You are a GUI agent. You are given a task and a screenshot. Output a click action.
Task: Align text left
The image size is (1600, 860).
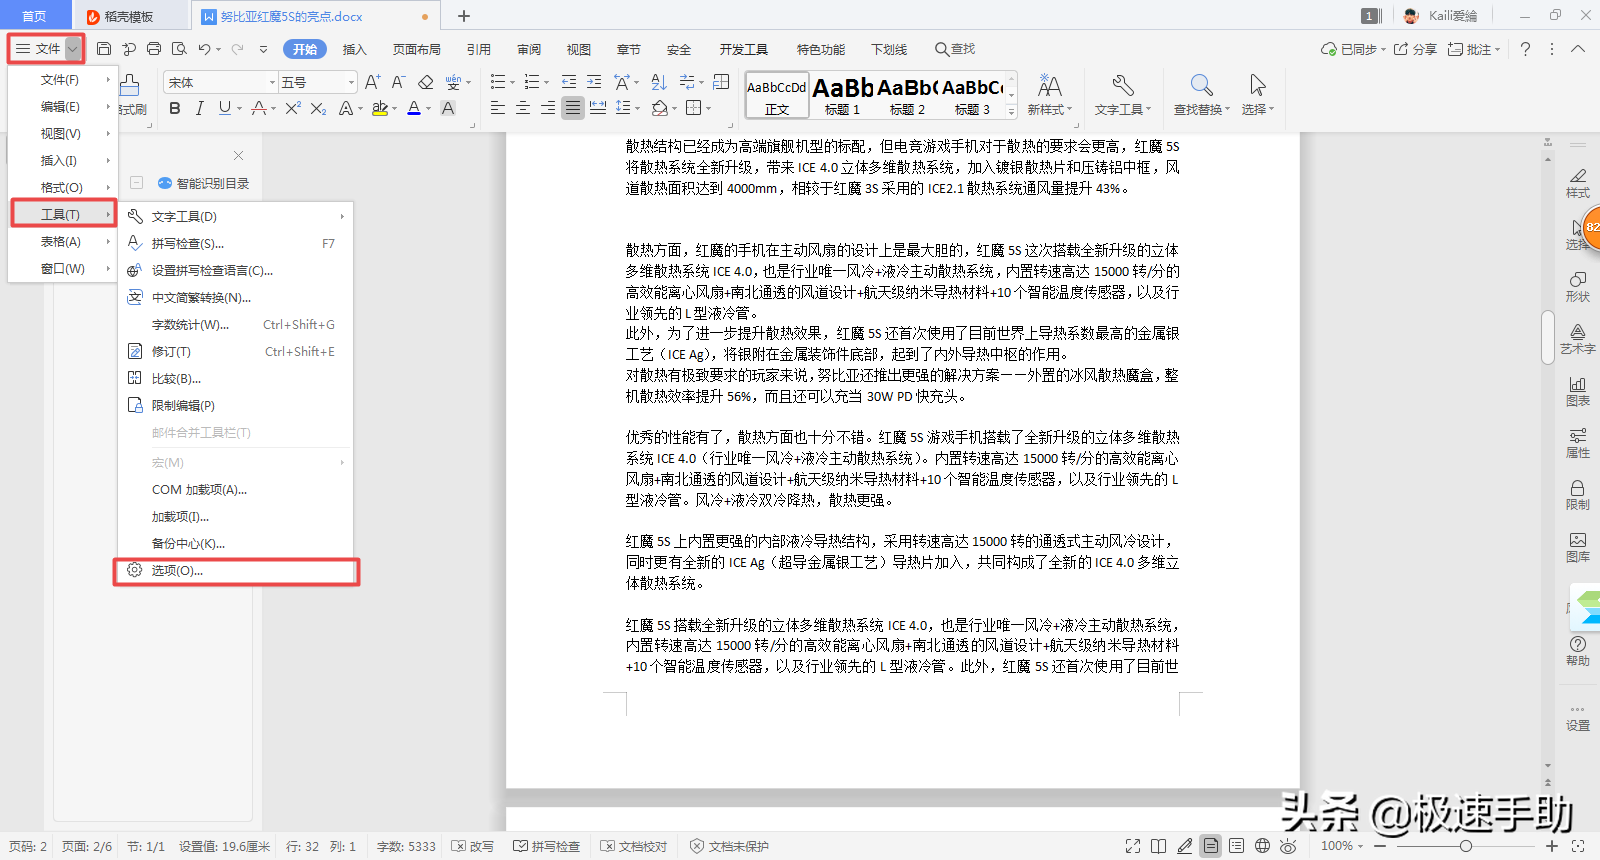pyautogui.click(x=498, y=108)
